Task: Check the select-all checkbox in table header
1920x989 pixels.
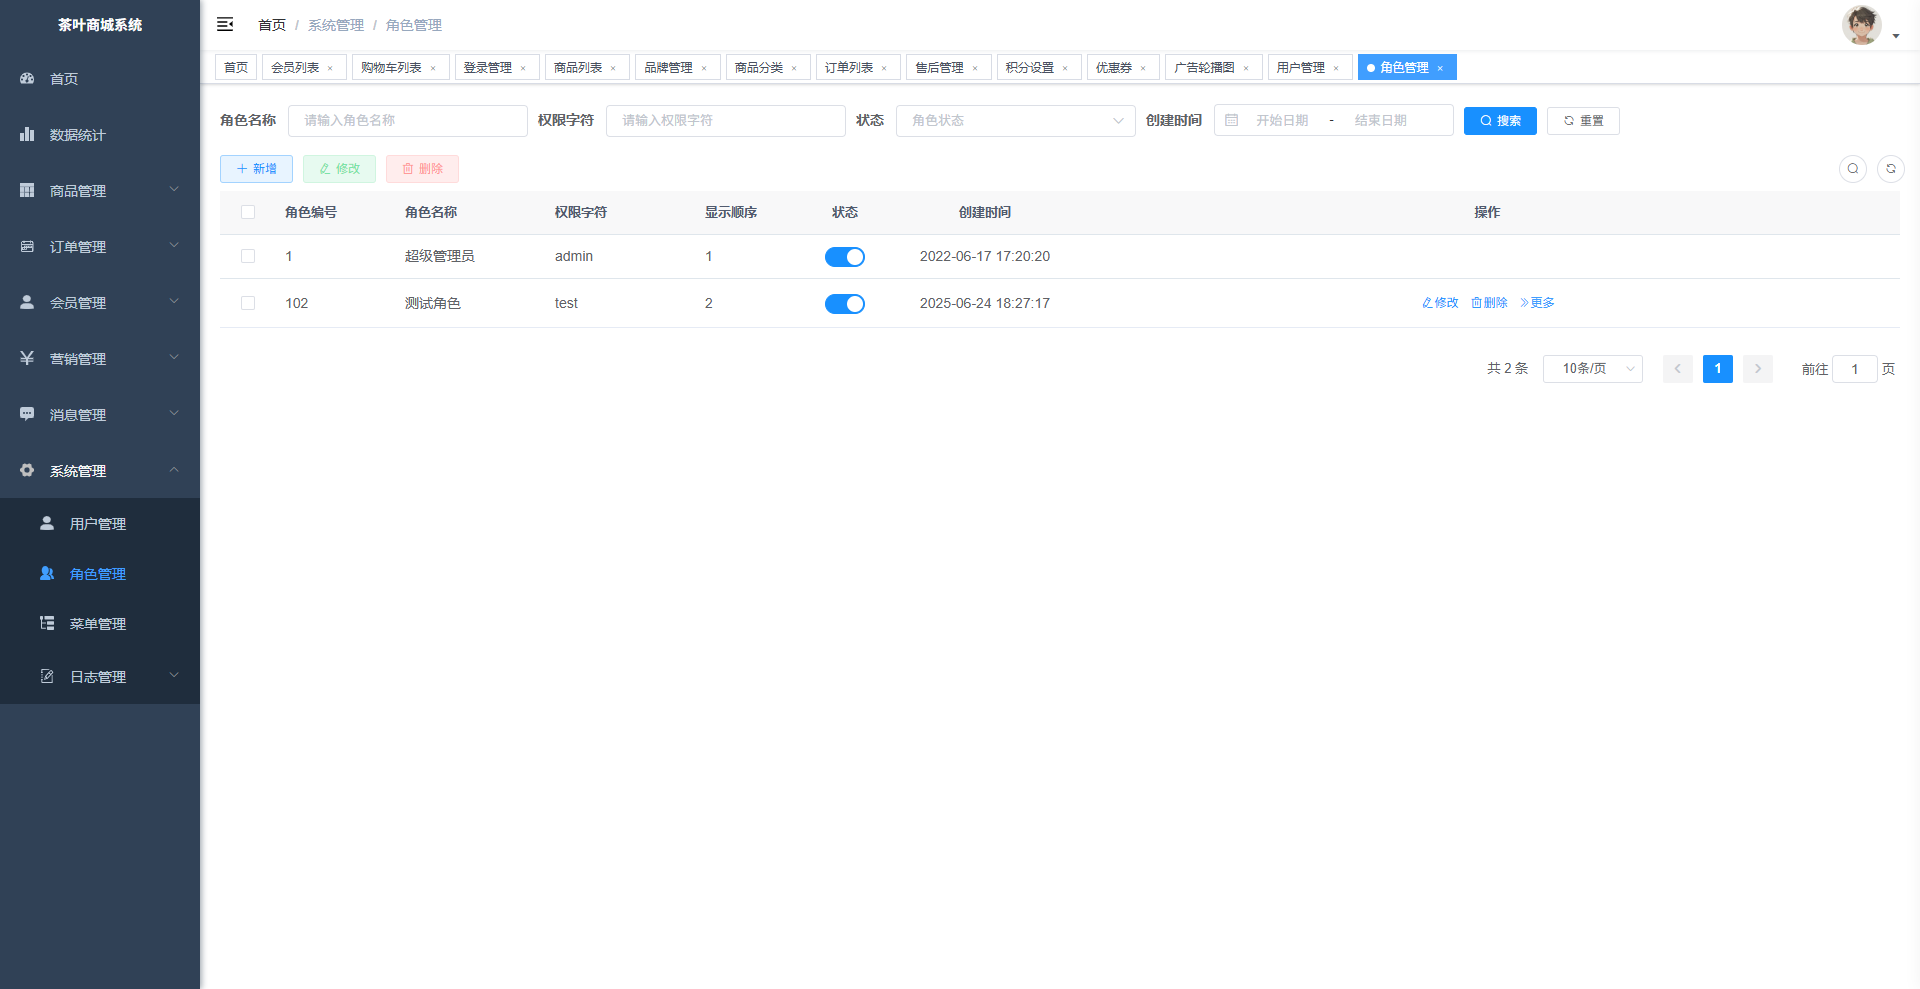Action: coord(248,212)
